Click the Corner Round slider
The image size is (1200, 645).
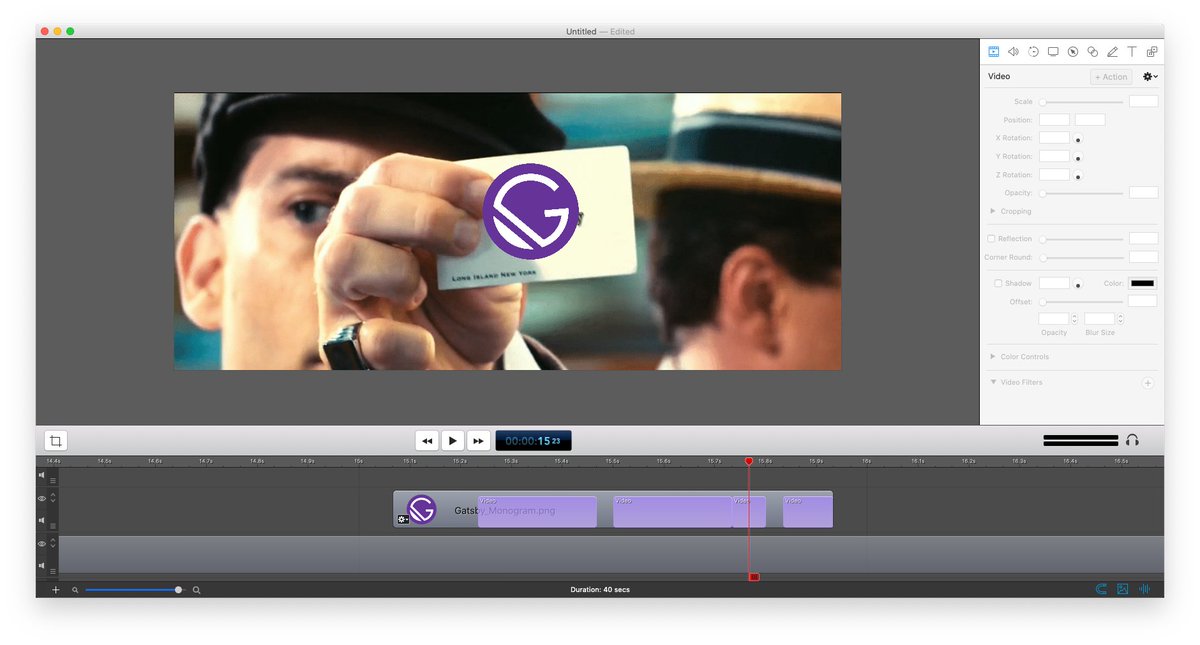click(1081, 257)
